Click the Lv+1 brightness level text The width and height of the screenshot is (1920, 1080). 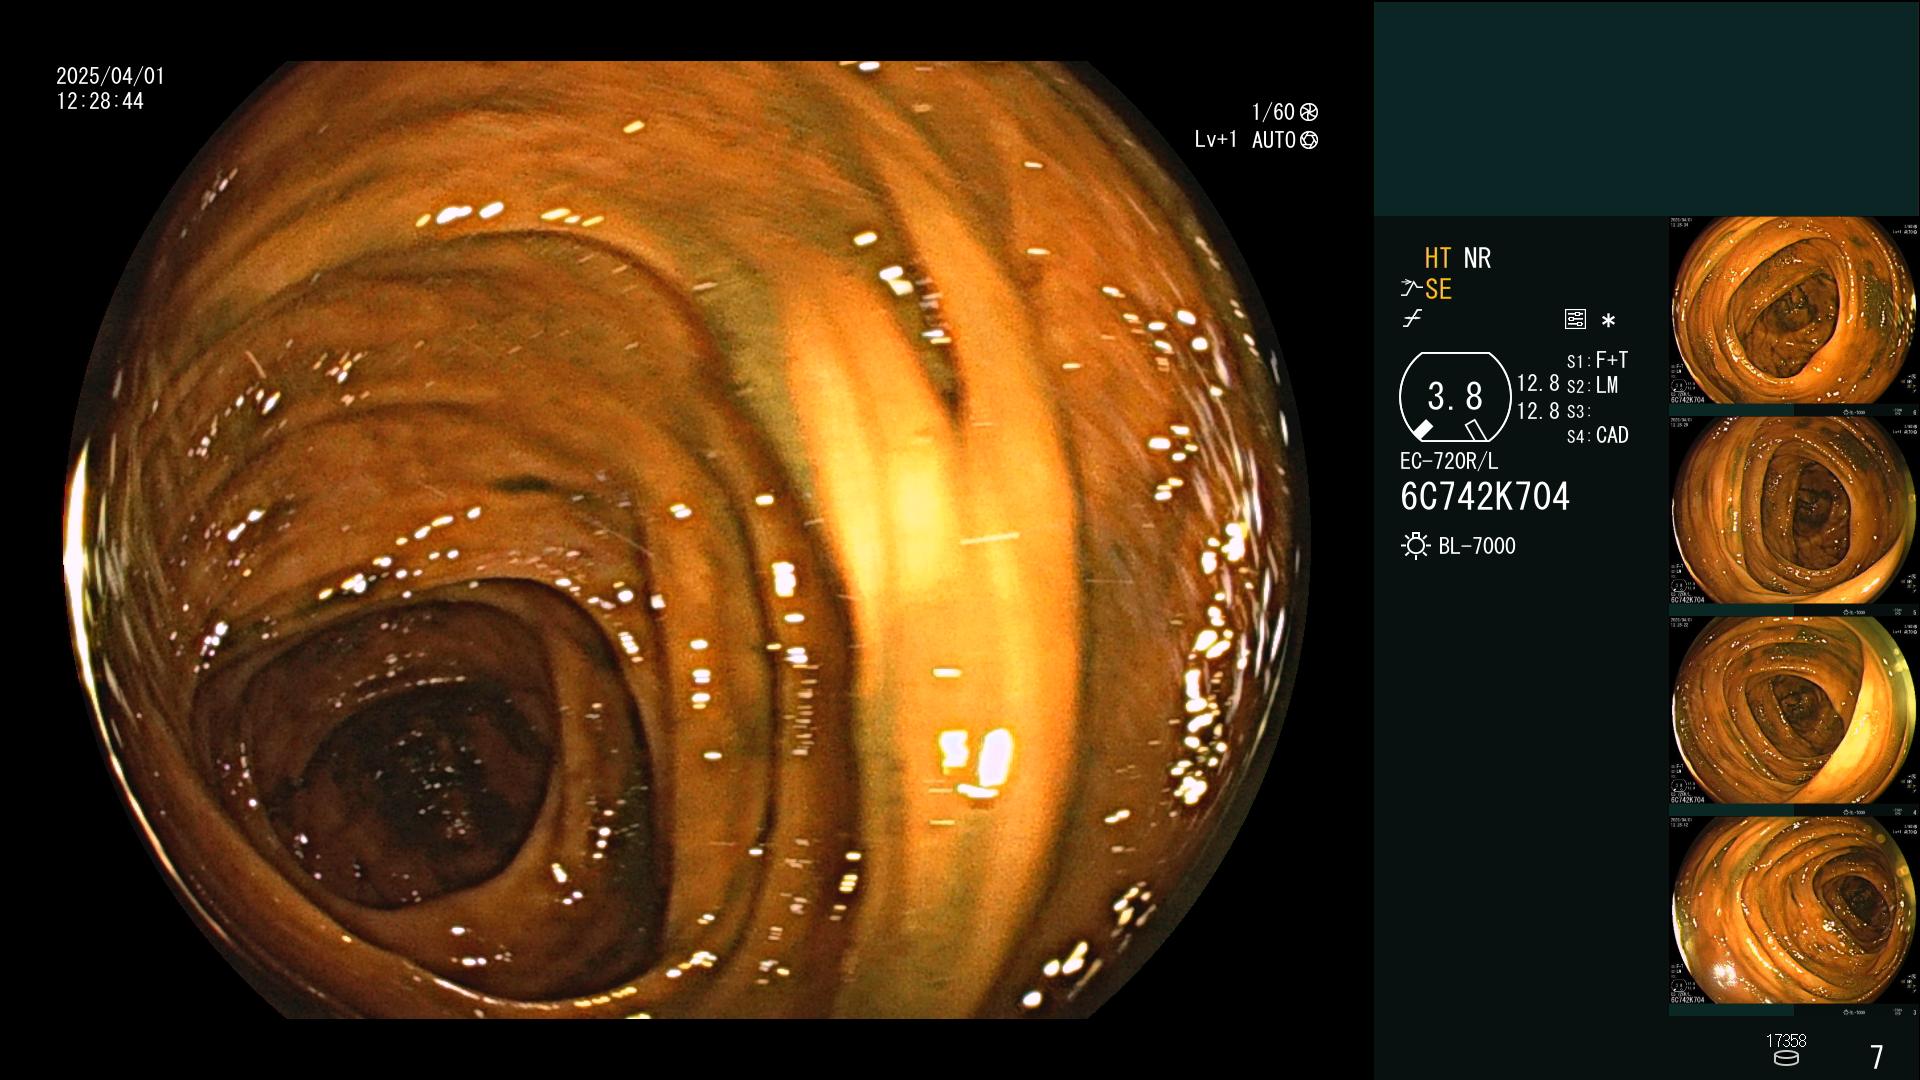click(x=1216, y=140)
